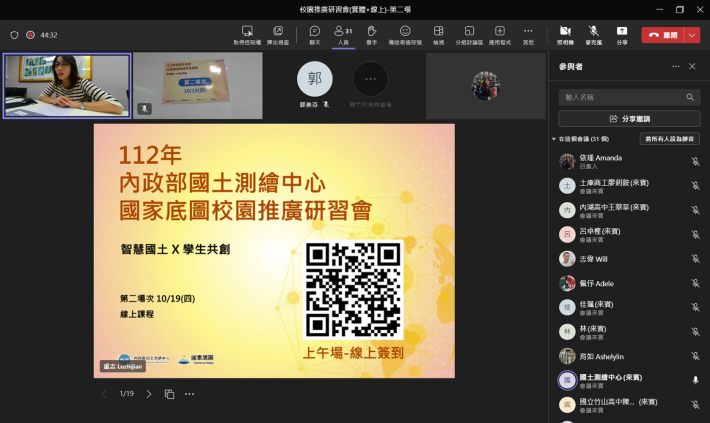Click the self-view avatar tile at right
This screenshot has height=423, width=710.
485,86
